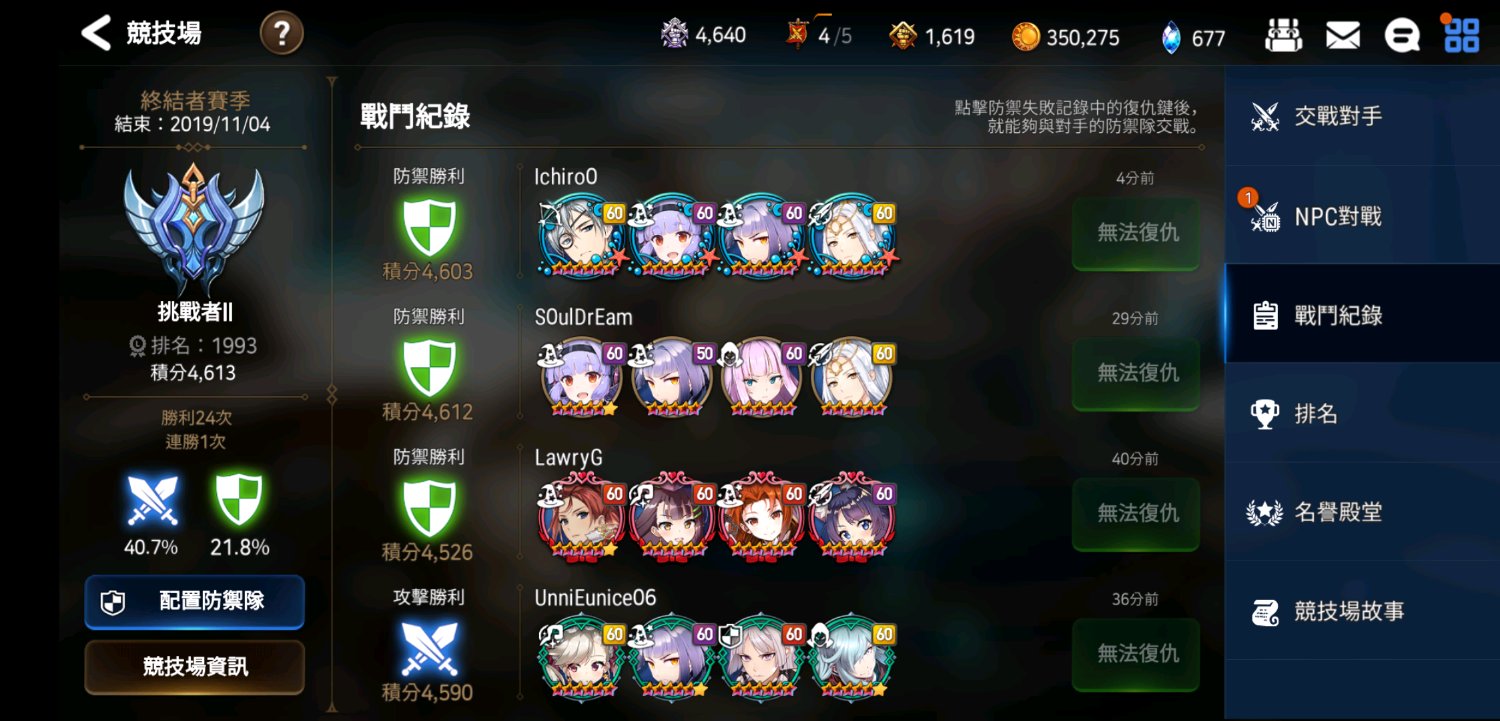Tap the blue gem currency icon
The image size is (1500, 721).
(1171, 37)
